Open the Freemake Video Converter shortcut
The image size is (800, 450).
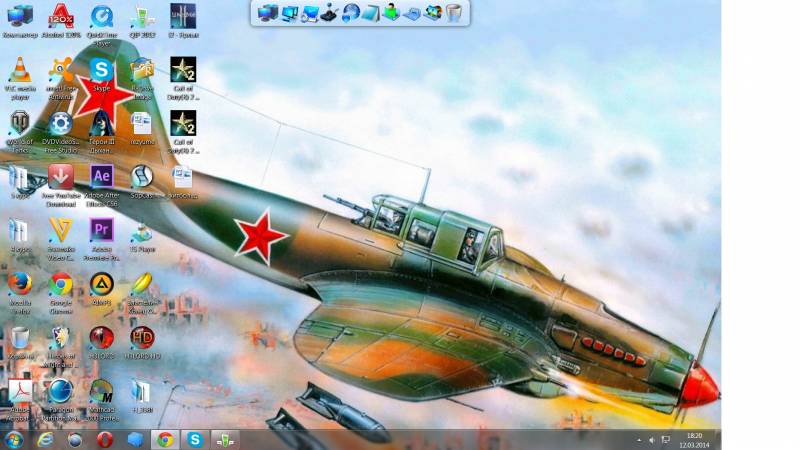point(61,231)
